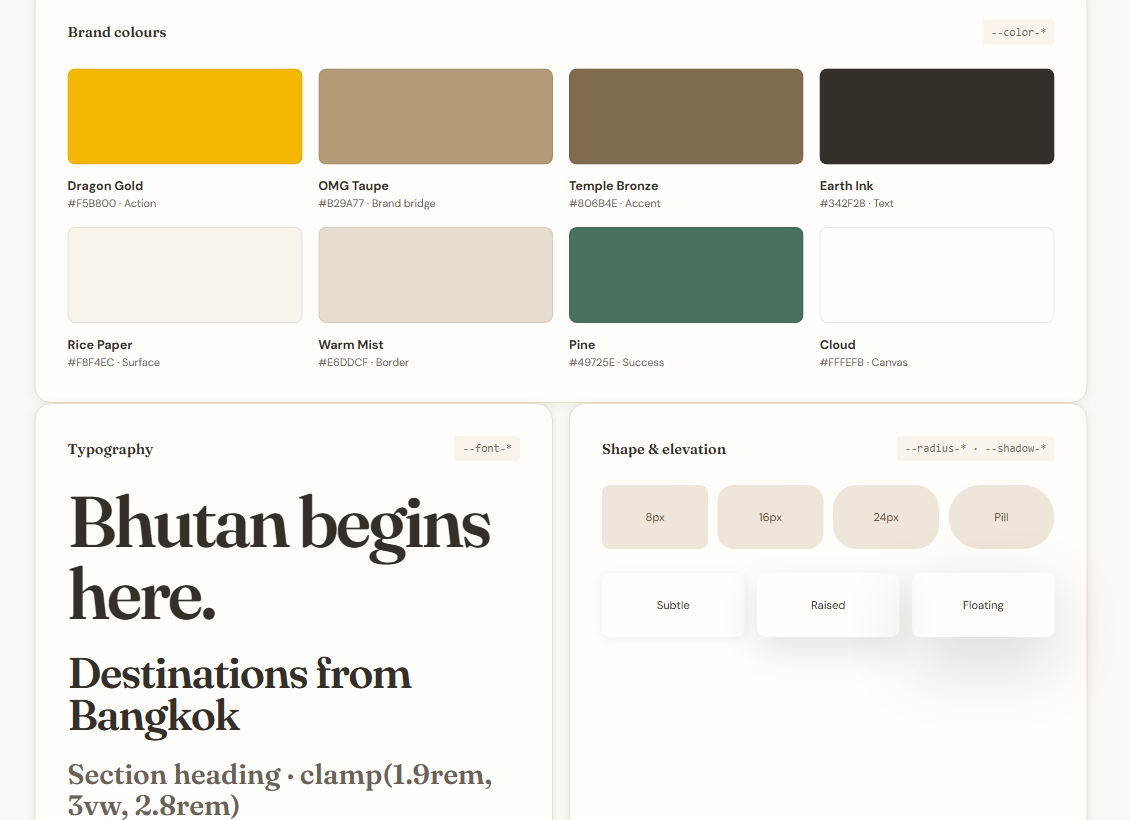The image size is (1130, 820).
Task: Click the #E6DDCF · Border text
Action: click(x=363, y=362)
